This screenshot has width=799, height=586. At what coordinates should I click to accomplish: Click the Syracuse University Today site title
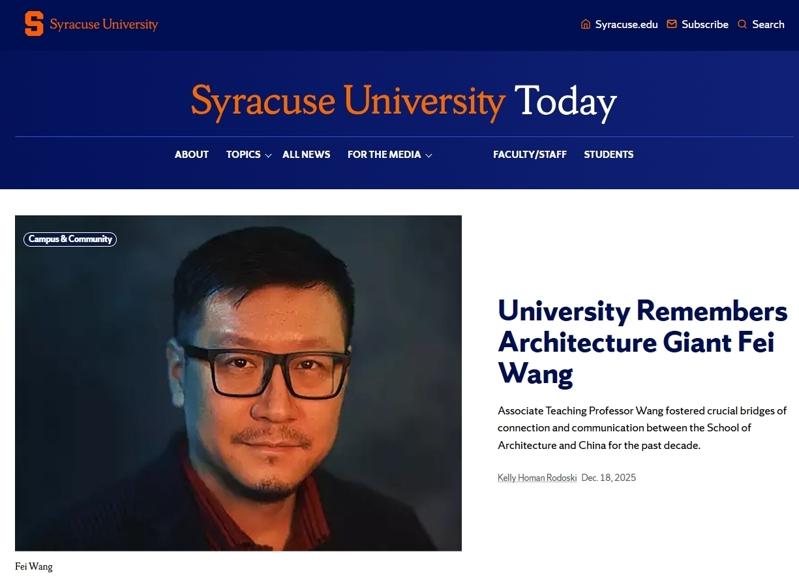tap(403, 101)
